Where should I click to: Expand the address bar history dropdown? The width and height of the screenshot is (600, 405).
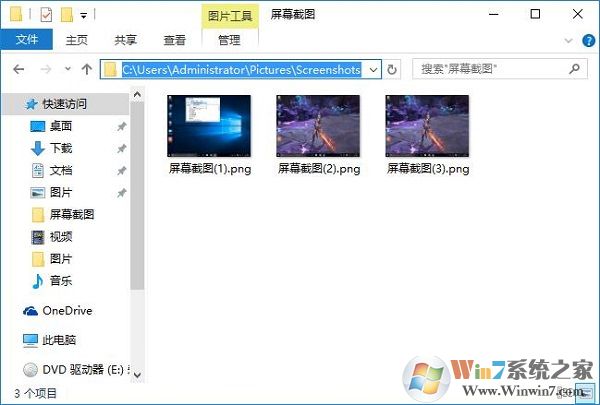(x=374, y=70)
